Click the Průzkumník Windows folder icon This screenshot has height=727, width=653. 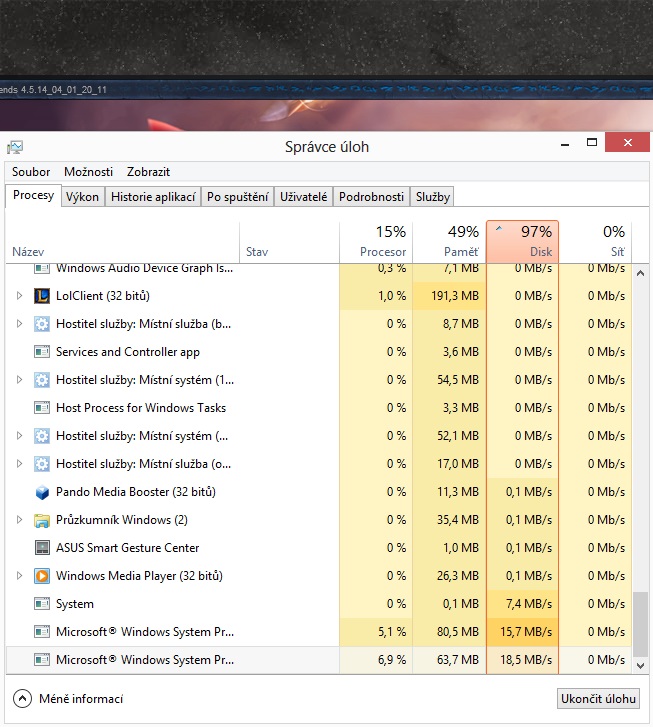[x=42, y=520]
